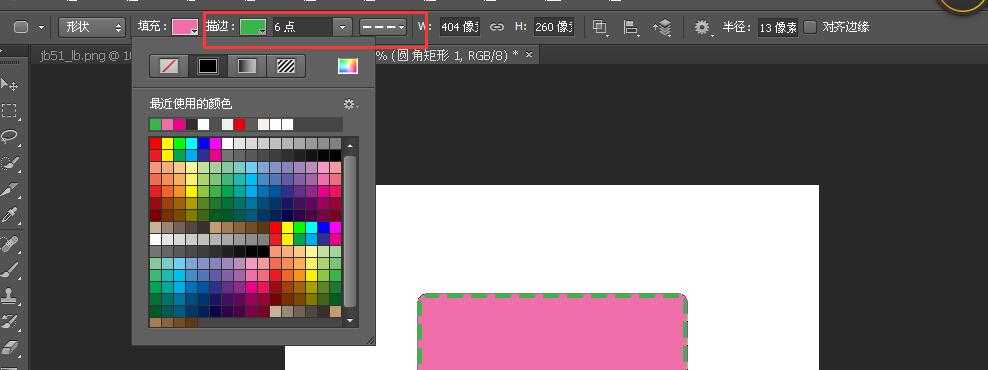Set stroke to no color button
Image resolution: width=988 pixels, height=370 pixels.
[x=169, y=66]
